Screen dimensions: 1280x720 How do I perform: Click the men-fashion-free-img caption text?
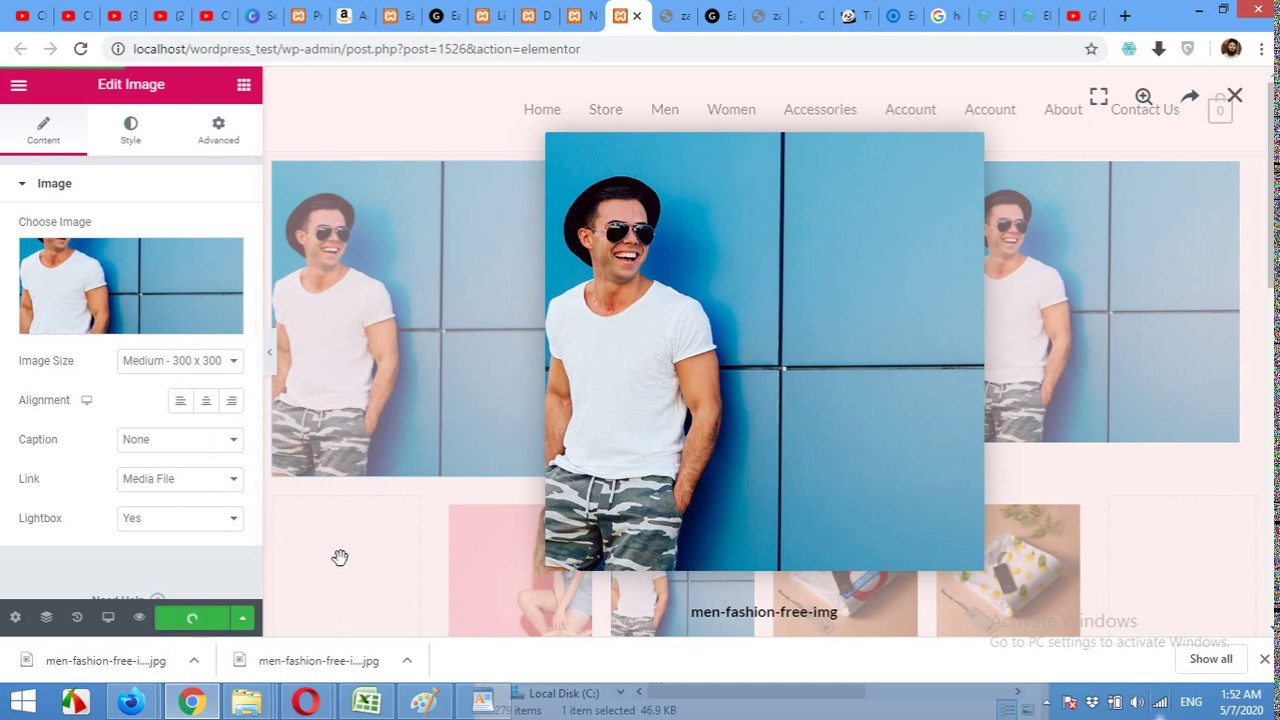point(764,612)
